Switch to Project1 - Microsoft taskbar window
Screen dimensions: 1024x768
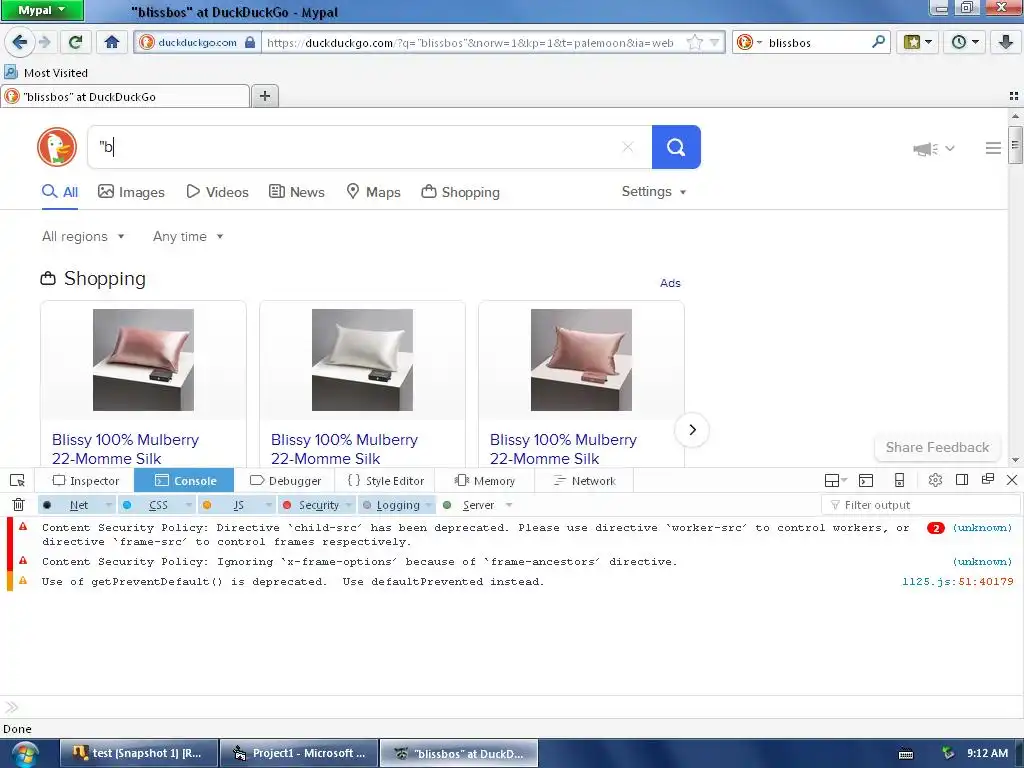click(299, 754)
